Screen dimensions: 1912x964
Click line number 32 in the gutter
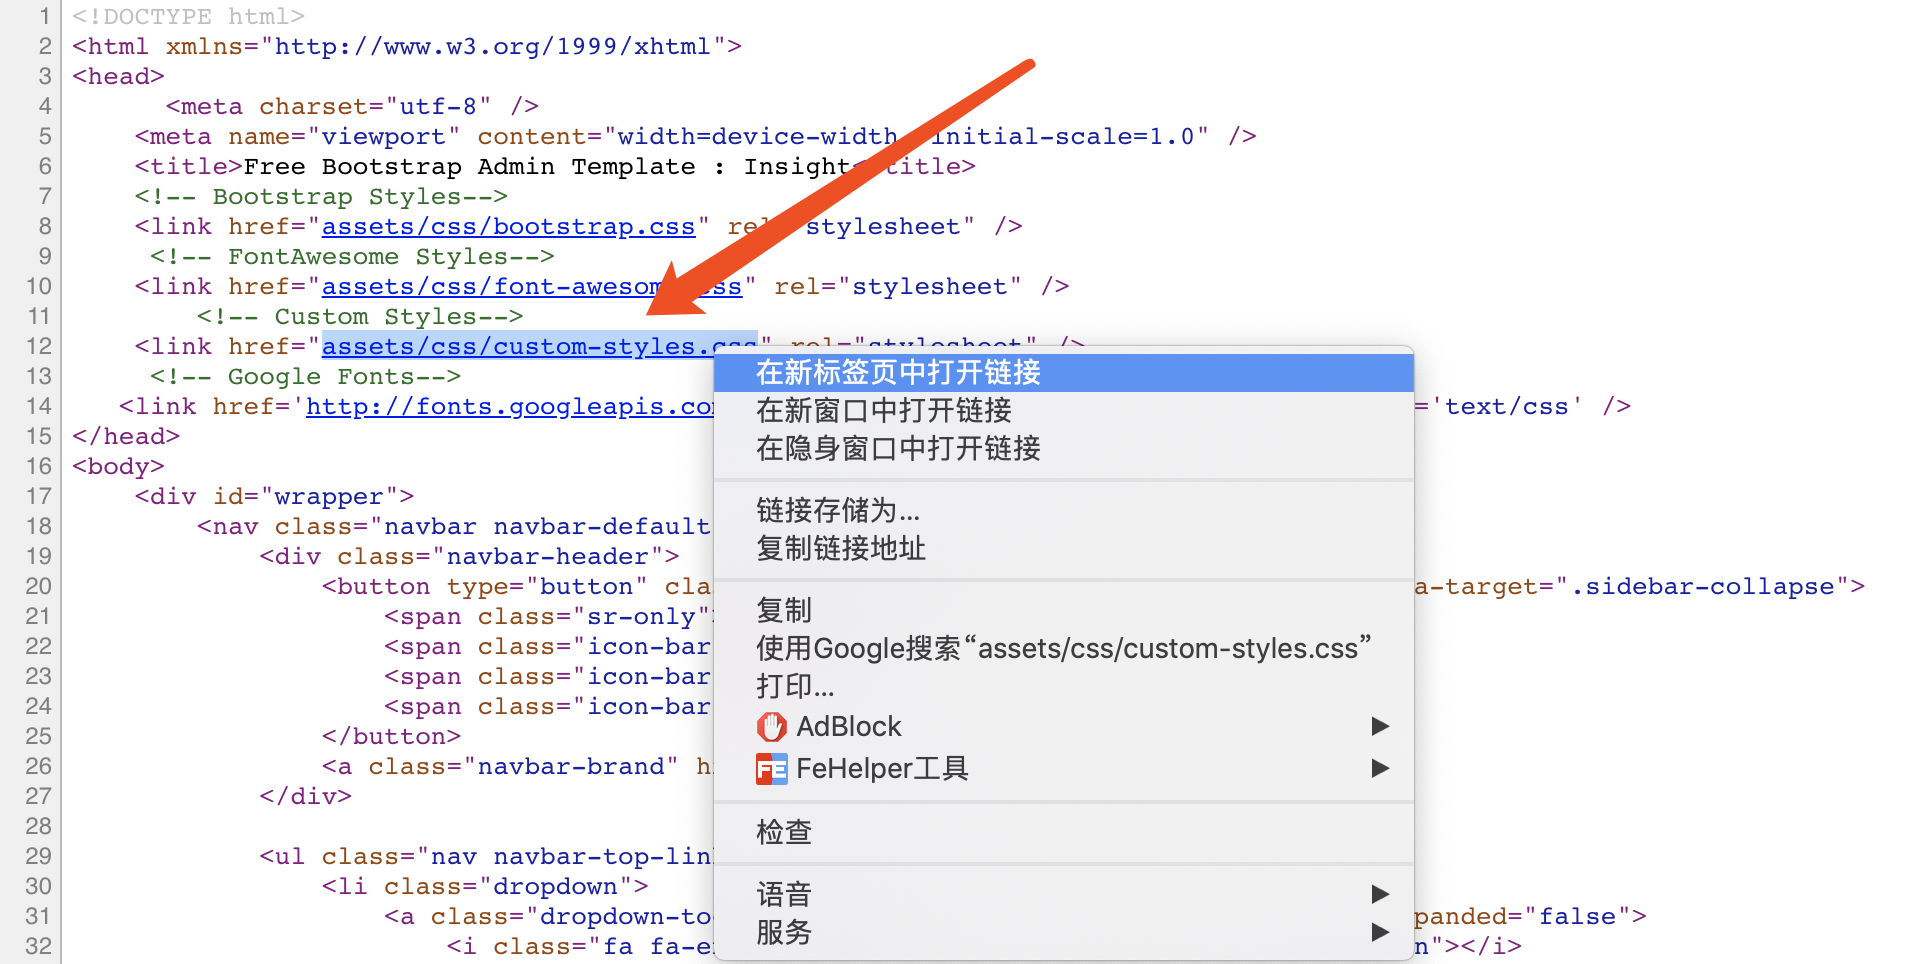(38, 946)
